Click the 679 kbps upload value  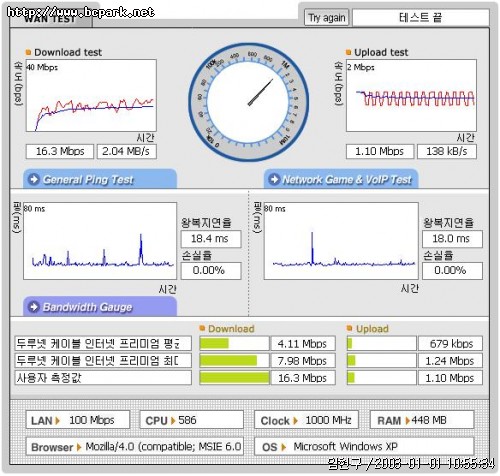tap(450, 343)
